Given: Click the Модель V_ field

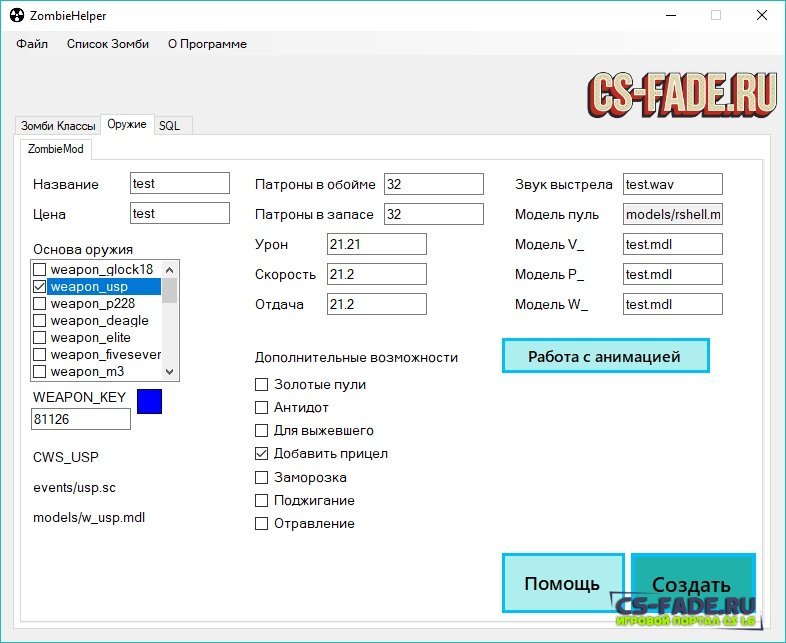Looking at the screenshot, I should pyautogui.click(x=673, y=245).
